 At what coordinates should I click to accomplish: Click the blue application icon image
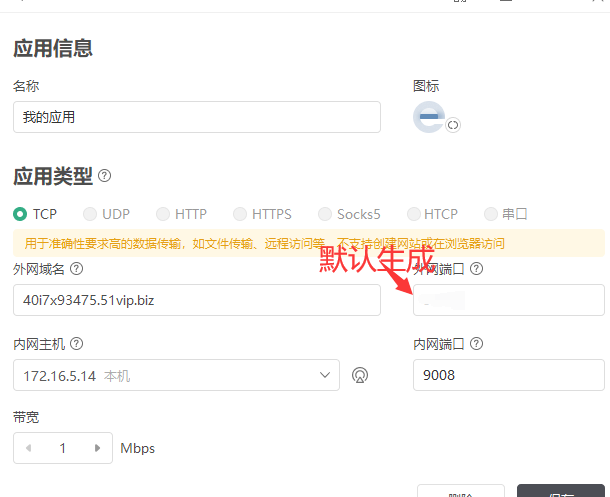(x=429, y=117)
